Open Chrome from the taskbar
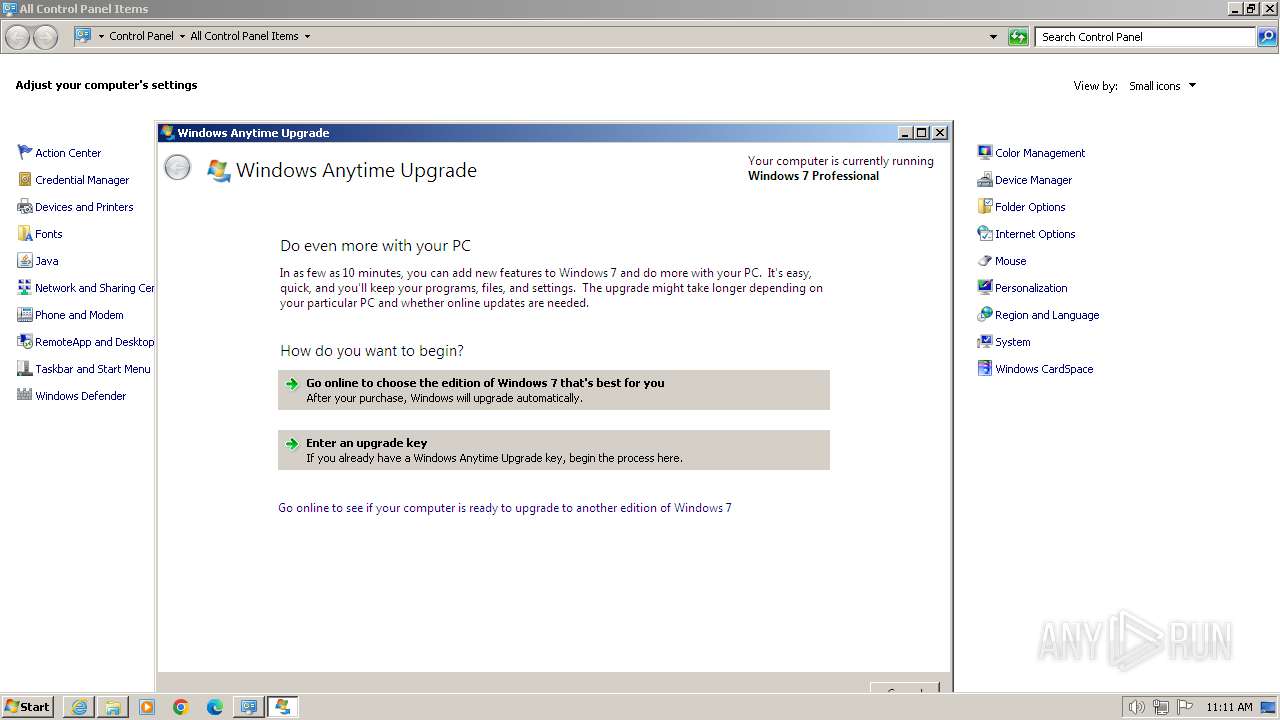The image size is (1280, 720). click(x=181, y=707)
